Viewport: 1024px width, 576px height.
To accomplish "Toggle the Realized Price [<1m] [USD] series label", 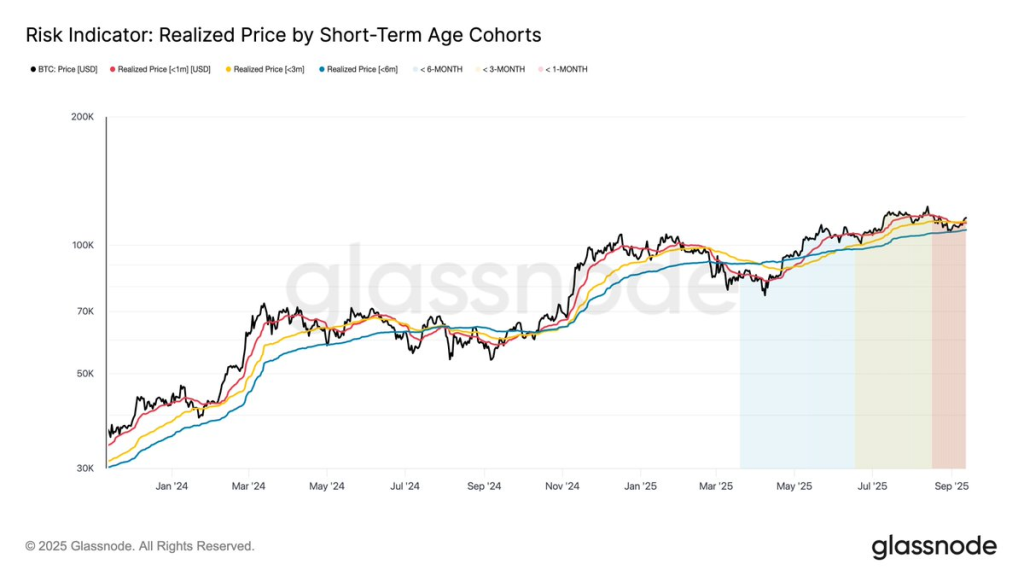I will (x=165, y=69).
